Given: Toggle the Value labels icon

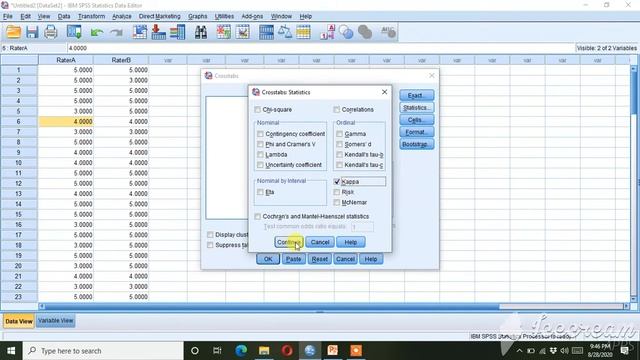Looking at the screenshot, I should point(328,32).
